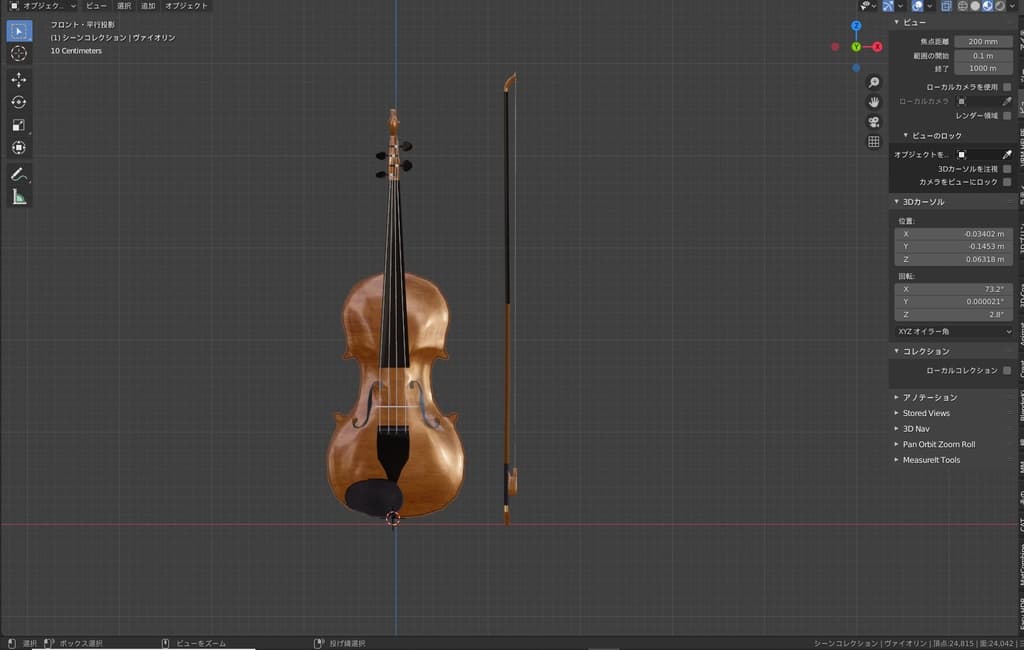The width and height of the screenshot is (1024, 650).
Task: Enable カメラをビューにロック checkbox
Action: 1007,182
